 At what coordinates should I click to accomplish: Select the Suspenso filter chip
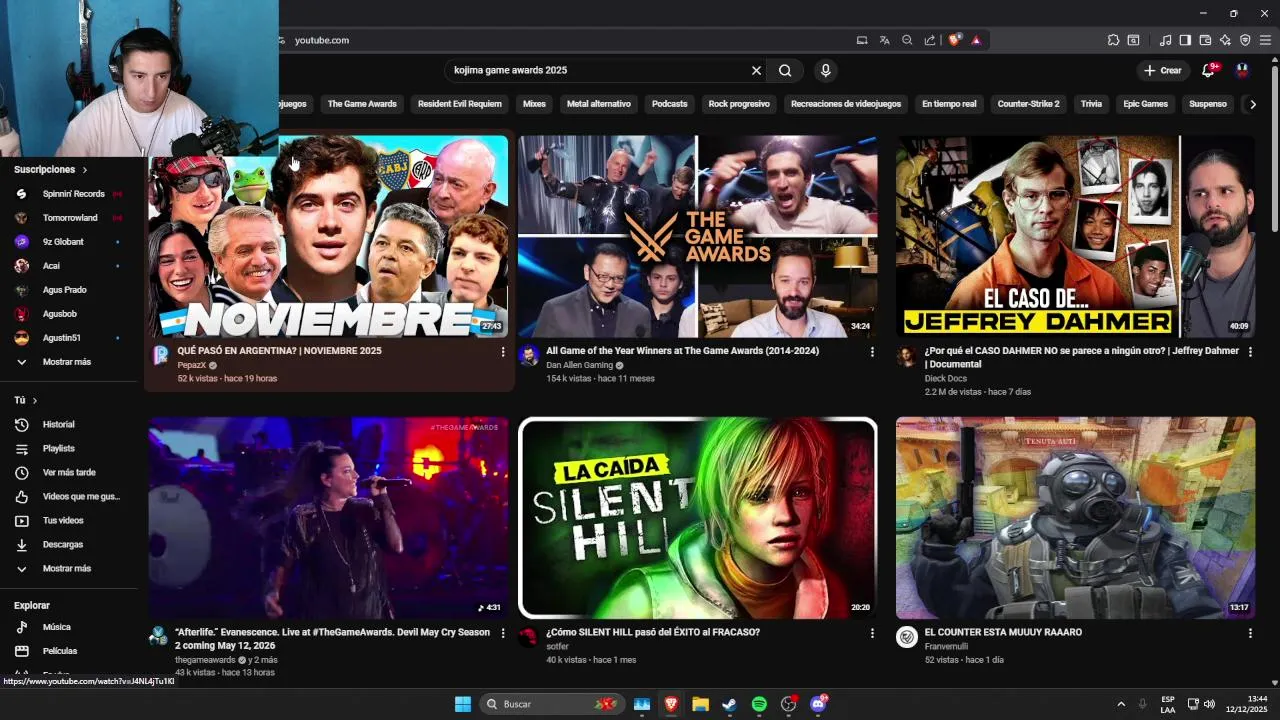pos(1207,104)
